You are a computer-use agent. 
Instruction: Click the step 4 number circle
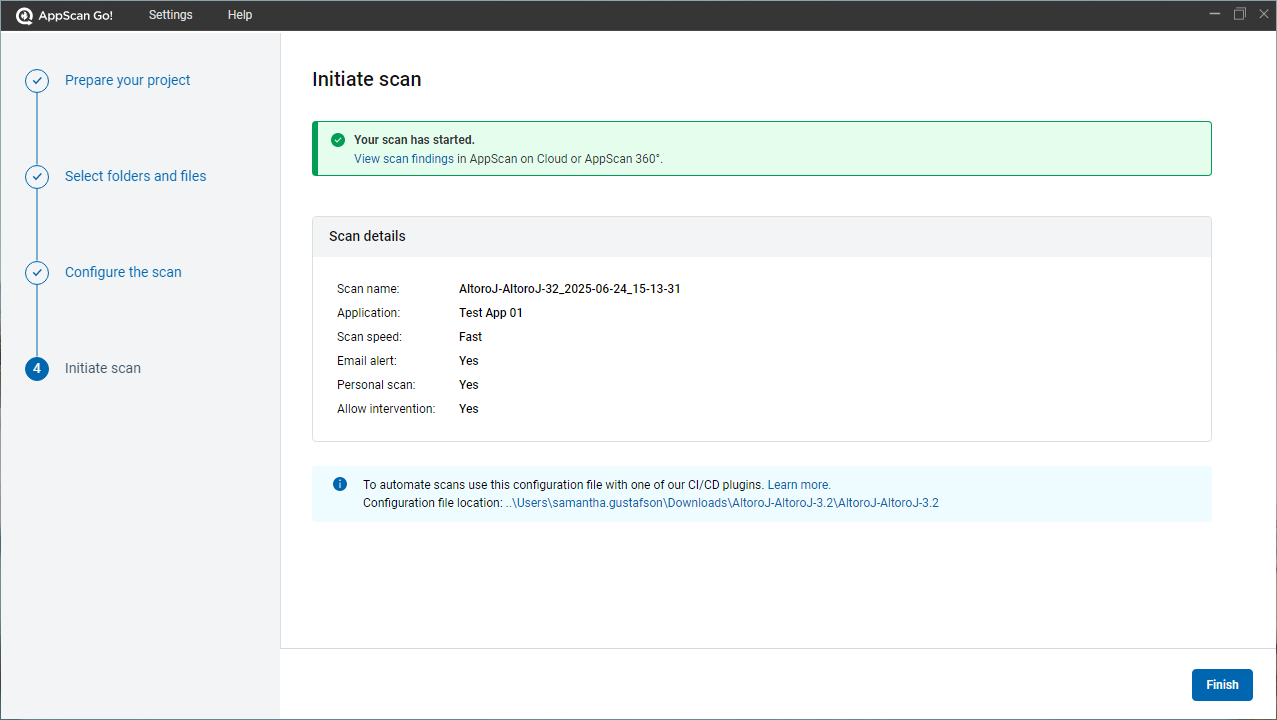37,369
